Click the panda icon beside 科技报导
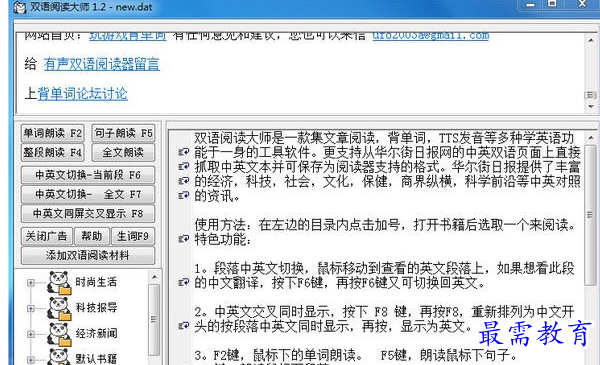 (59, 308)
